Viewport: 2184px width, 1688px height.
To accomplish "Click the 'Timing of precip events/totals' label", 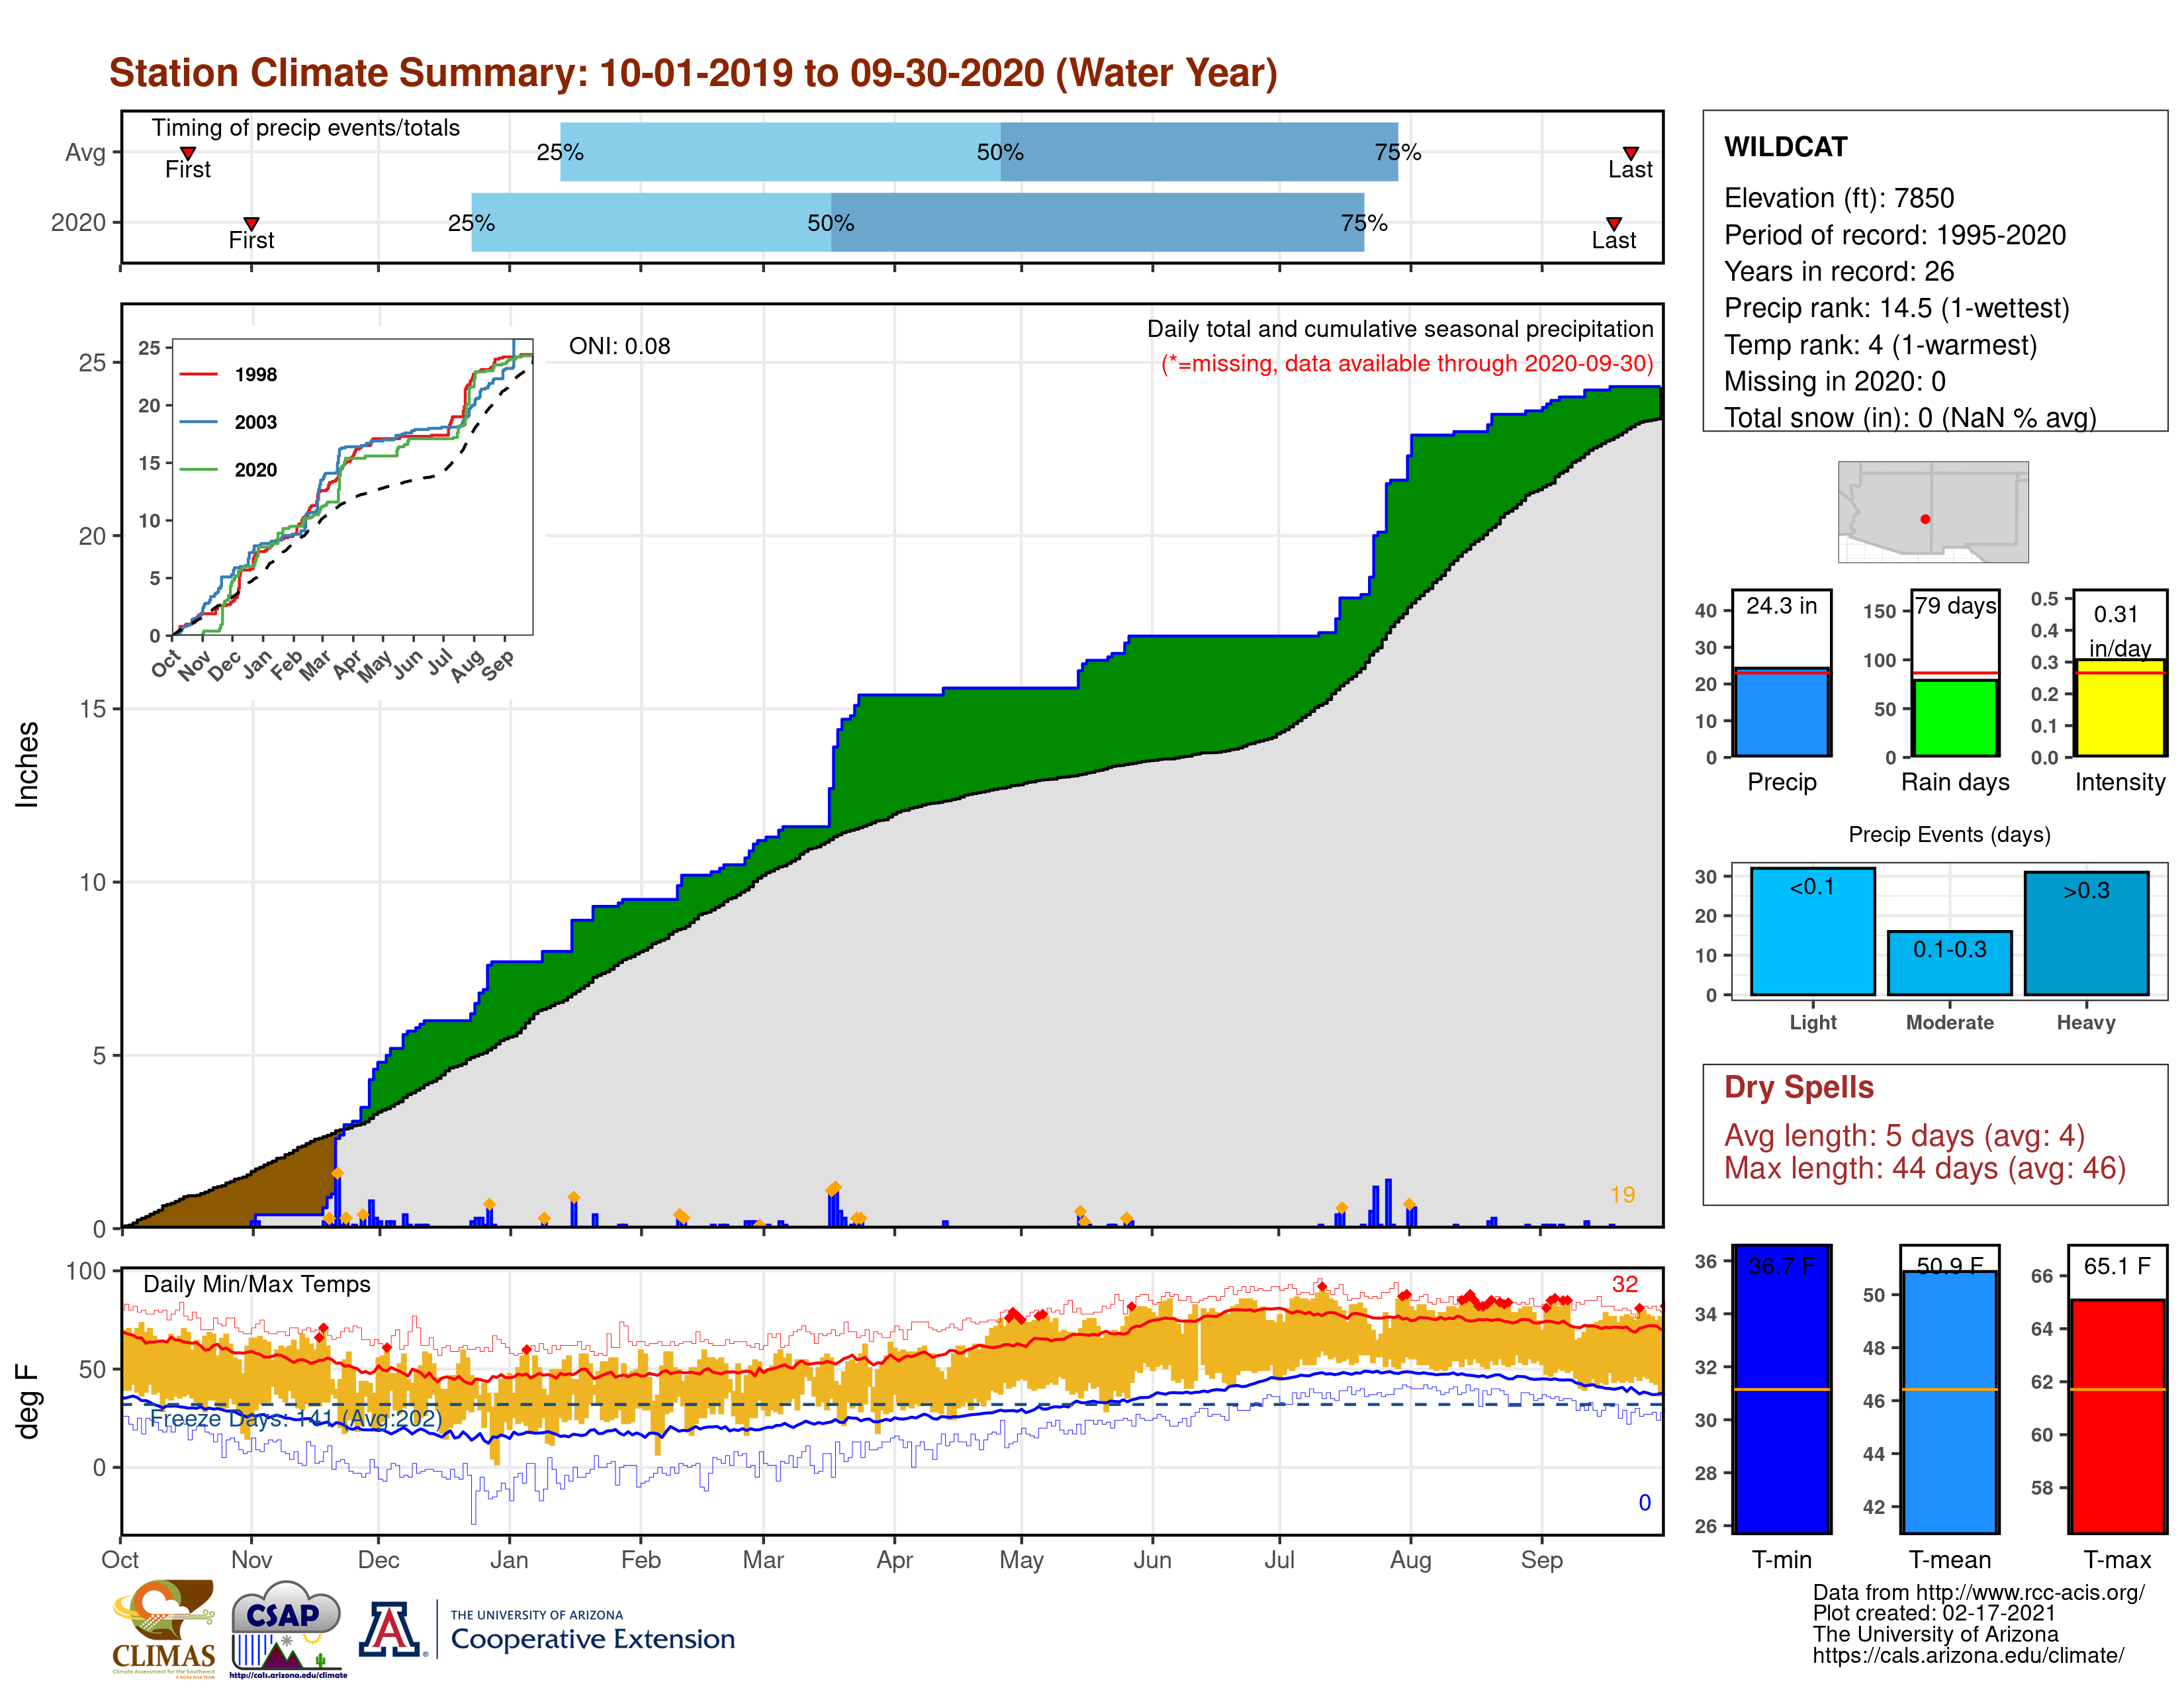I will [306, 128].
